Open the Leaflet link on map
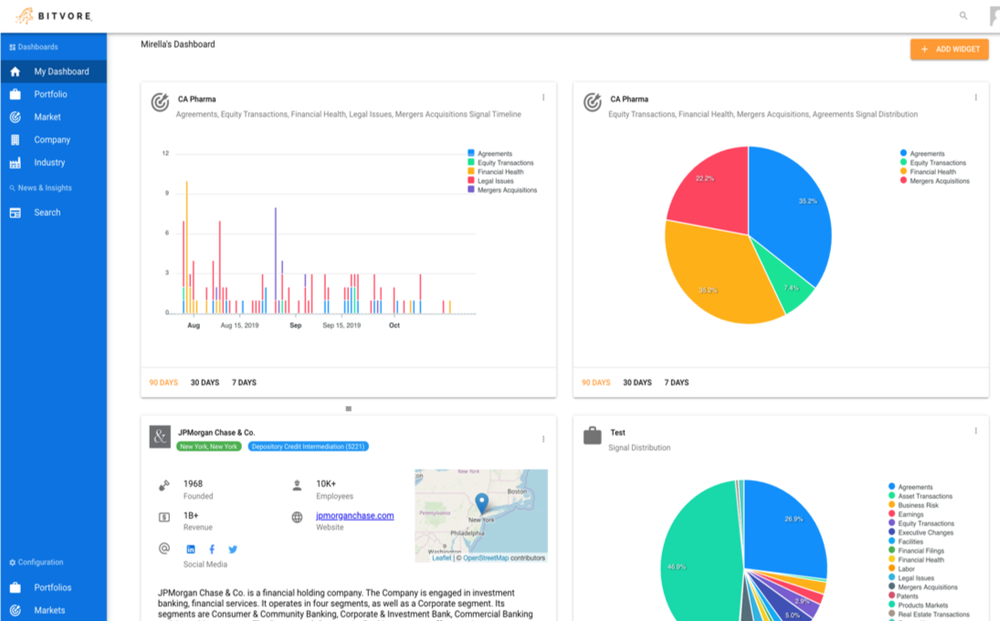 coord(441,558)
